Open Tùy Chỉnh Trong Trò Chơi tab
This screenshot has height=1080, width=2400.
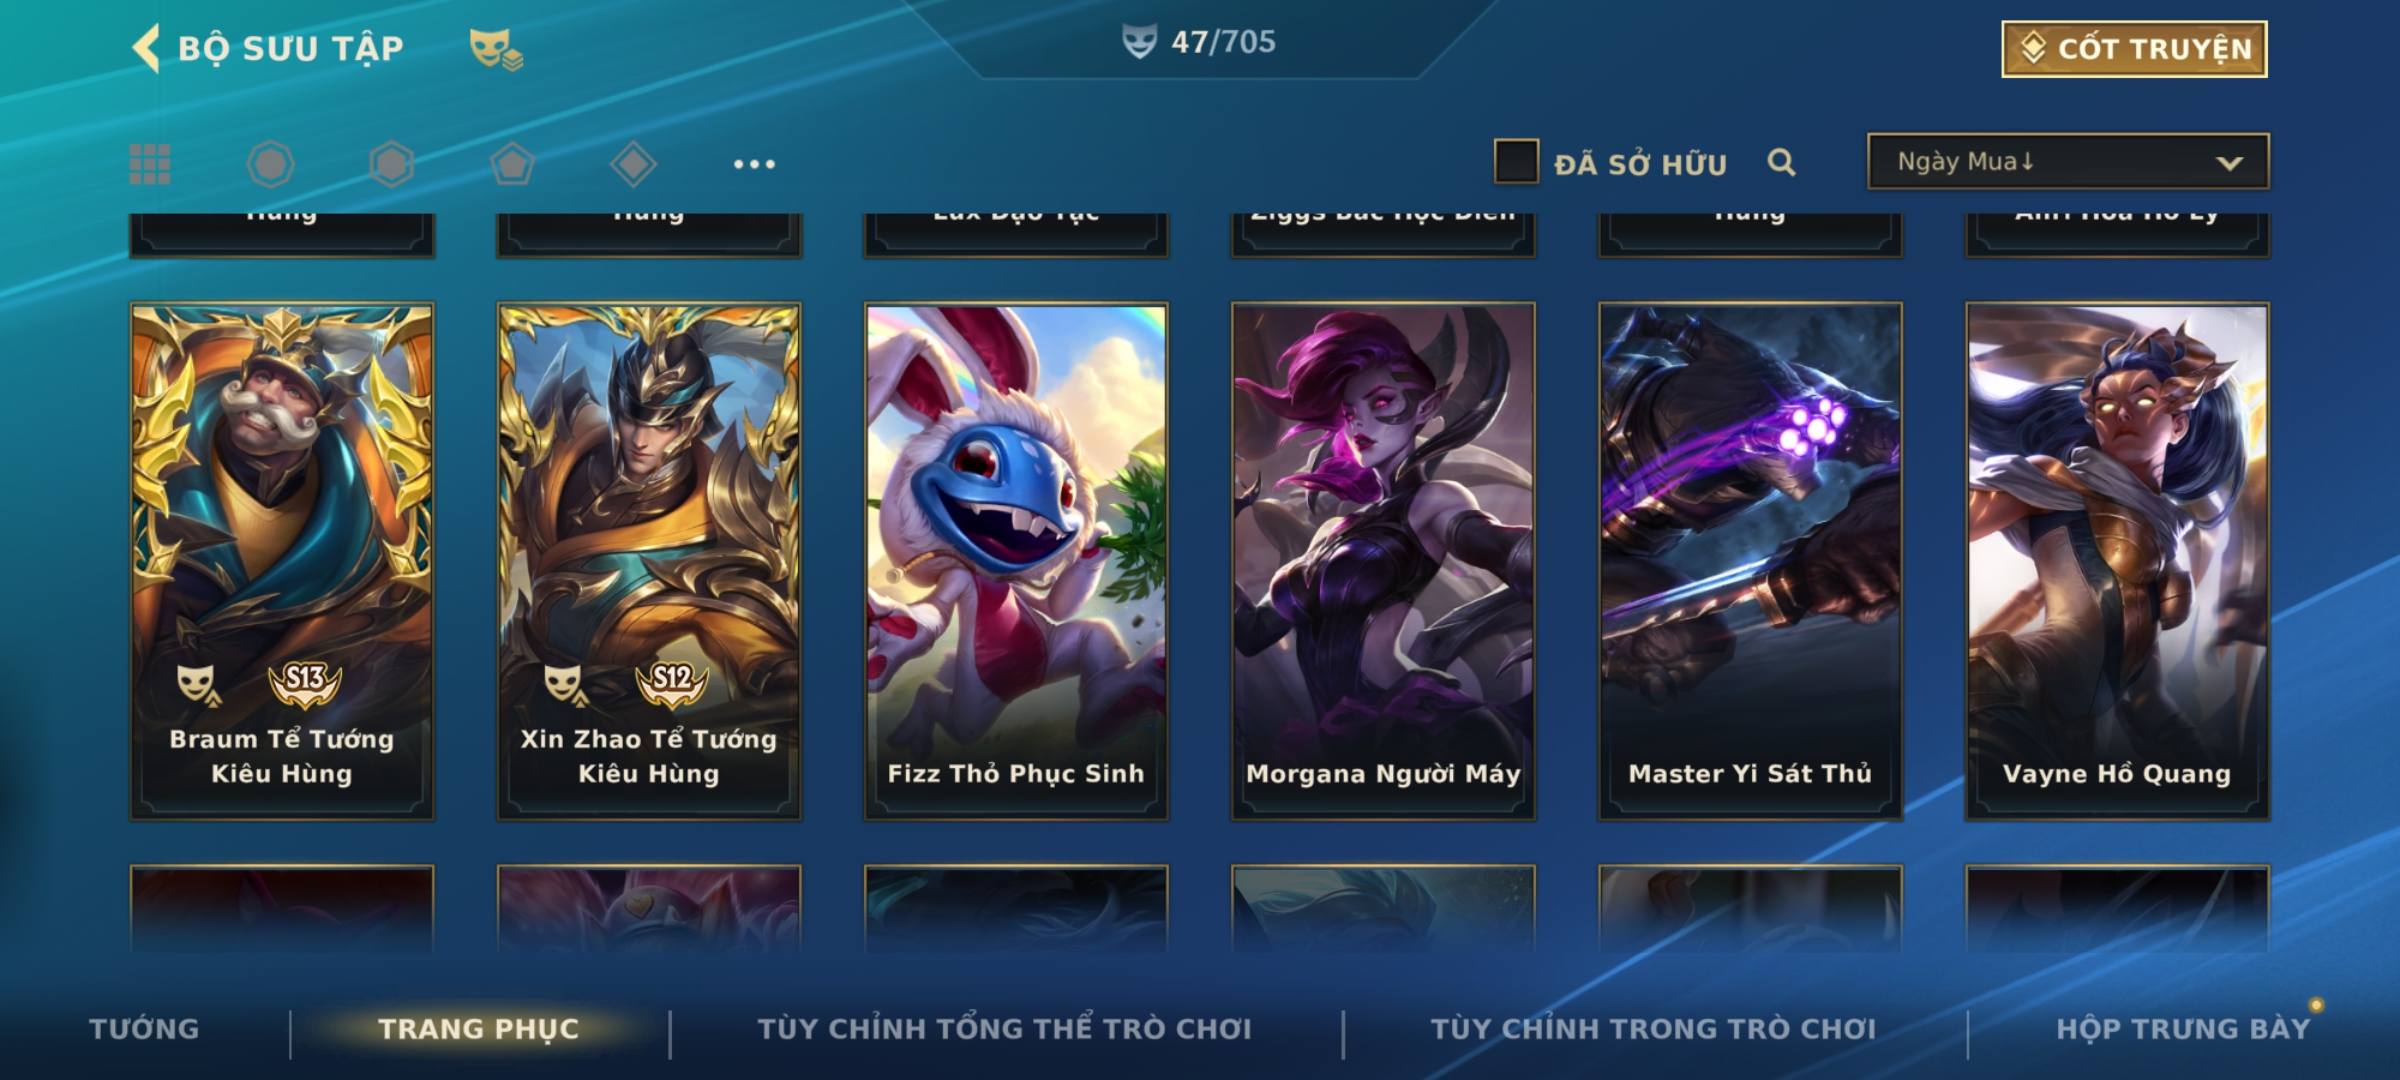pyautogui.click(x=1653, y=1029)
